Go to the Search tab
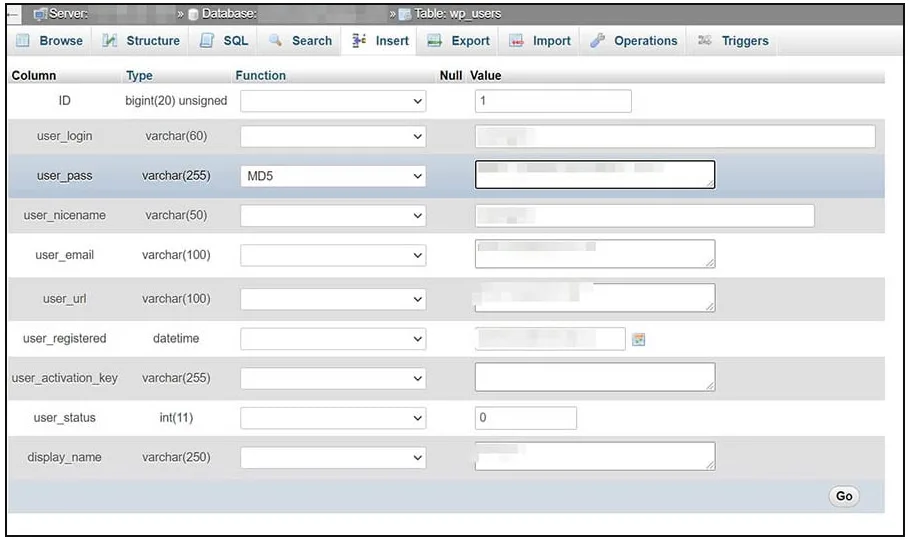 pyautogui.click(x=301, y=41)
